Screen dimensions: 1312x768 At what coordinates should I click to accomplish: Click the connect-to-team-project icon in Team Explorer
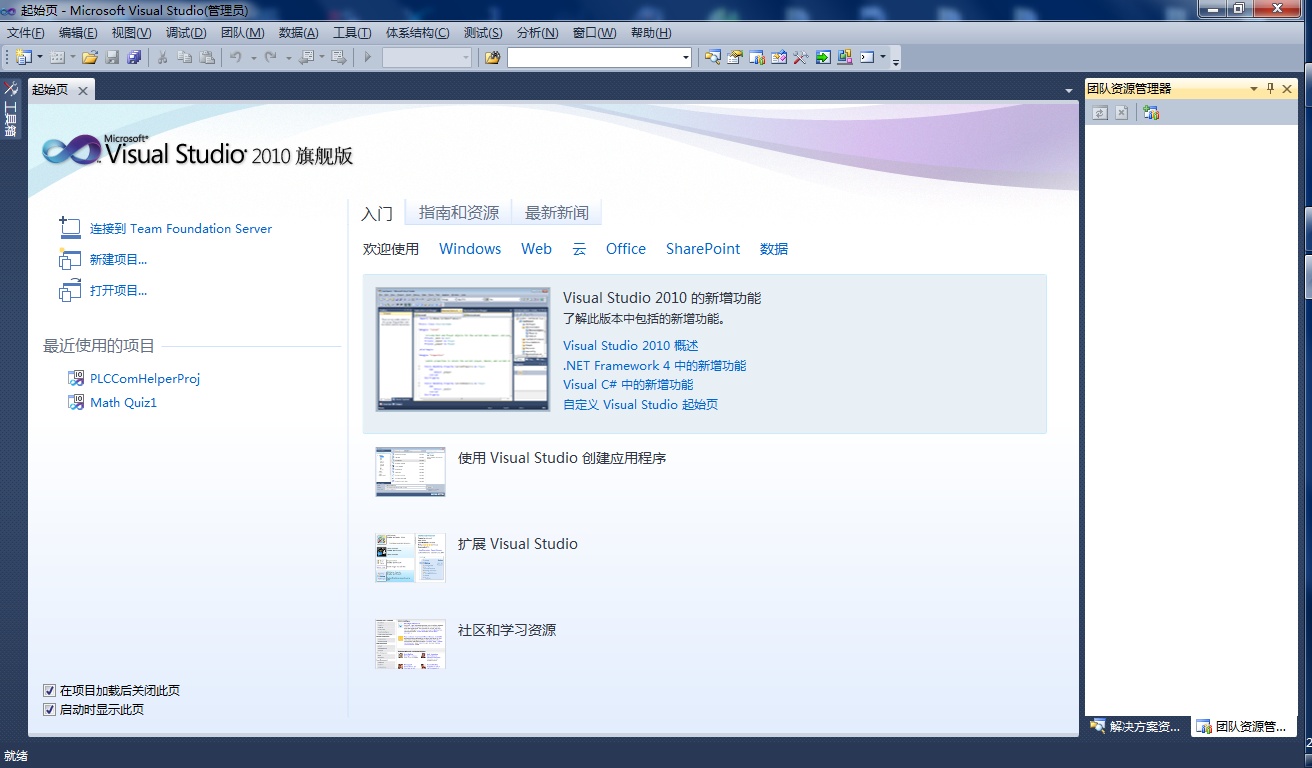(1152, 112)
